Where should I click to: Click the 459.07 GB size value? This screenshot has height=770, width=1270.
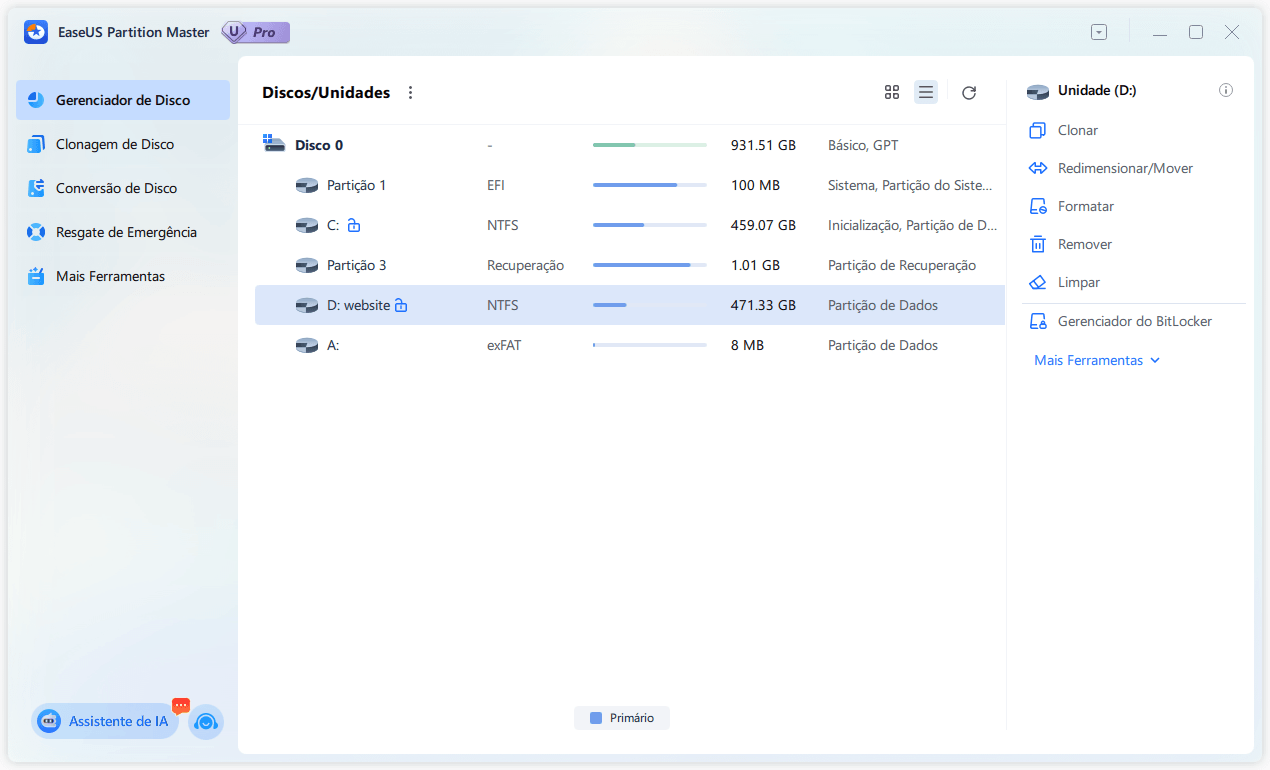tap(763, 225)
